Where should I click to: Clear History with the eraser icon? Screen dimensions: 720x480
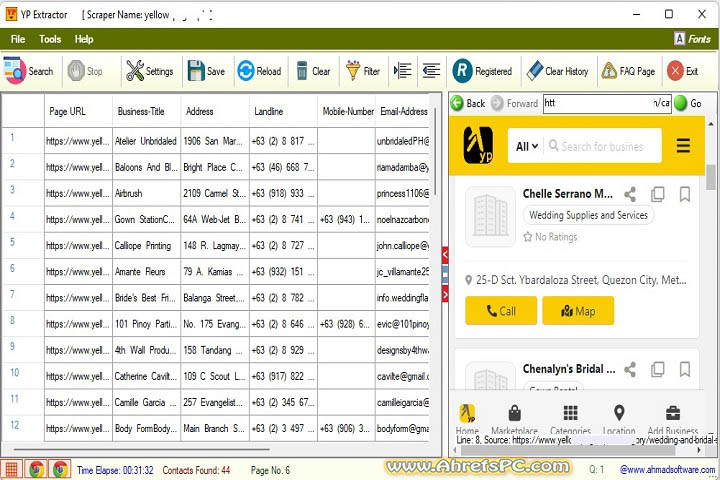534,71
